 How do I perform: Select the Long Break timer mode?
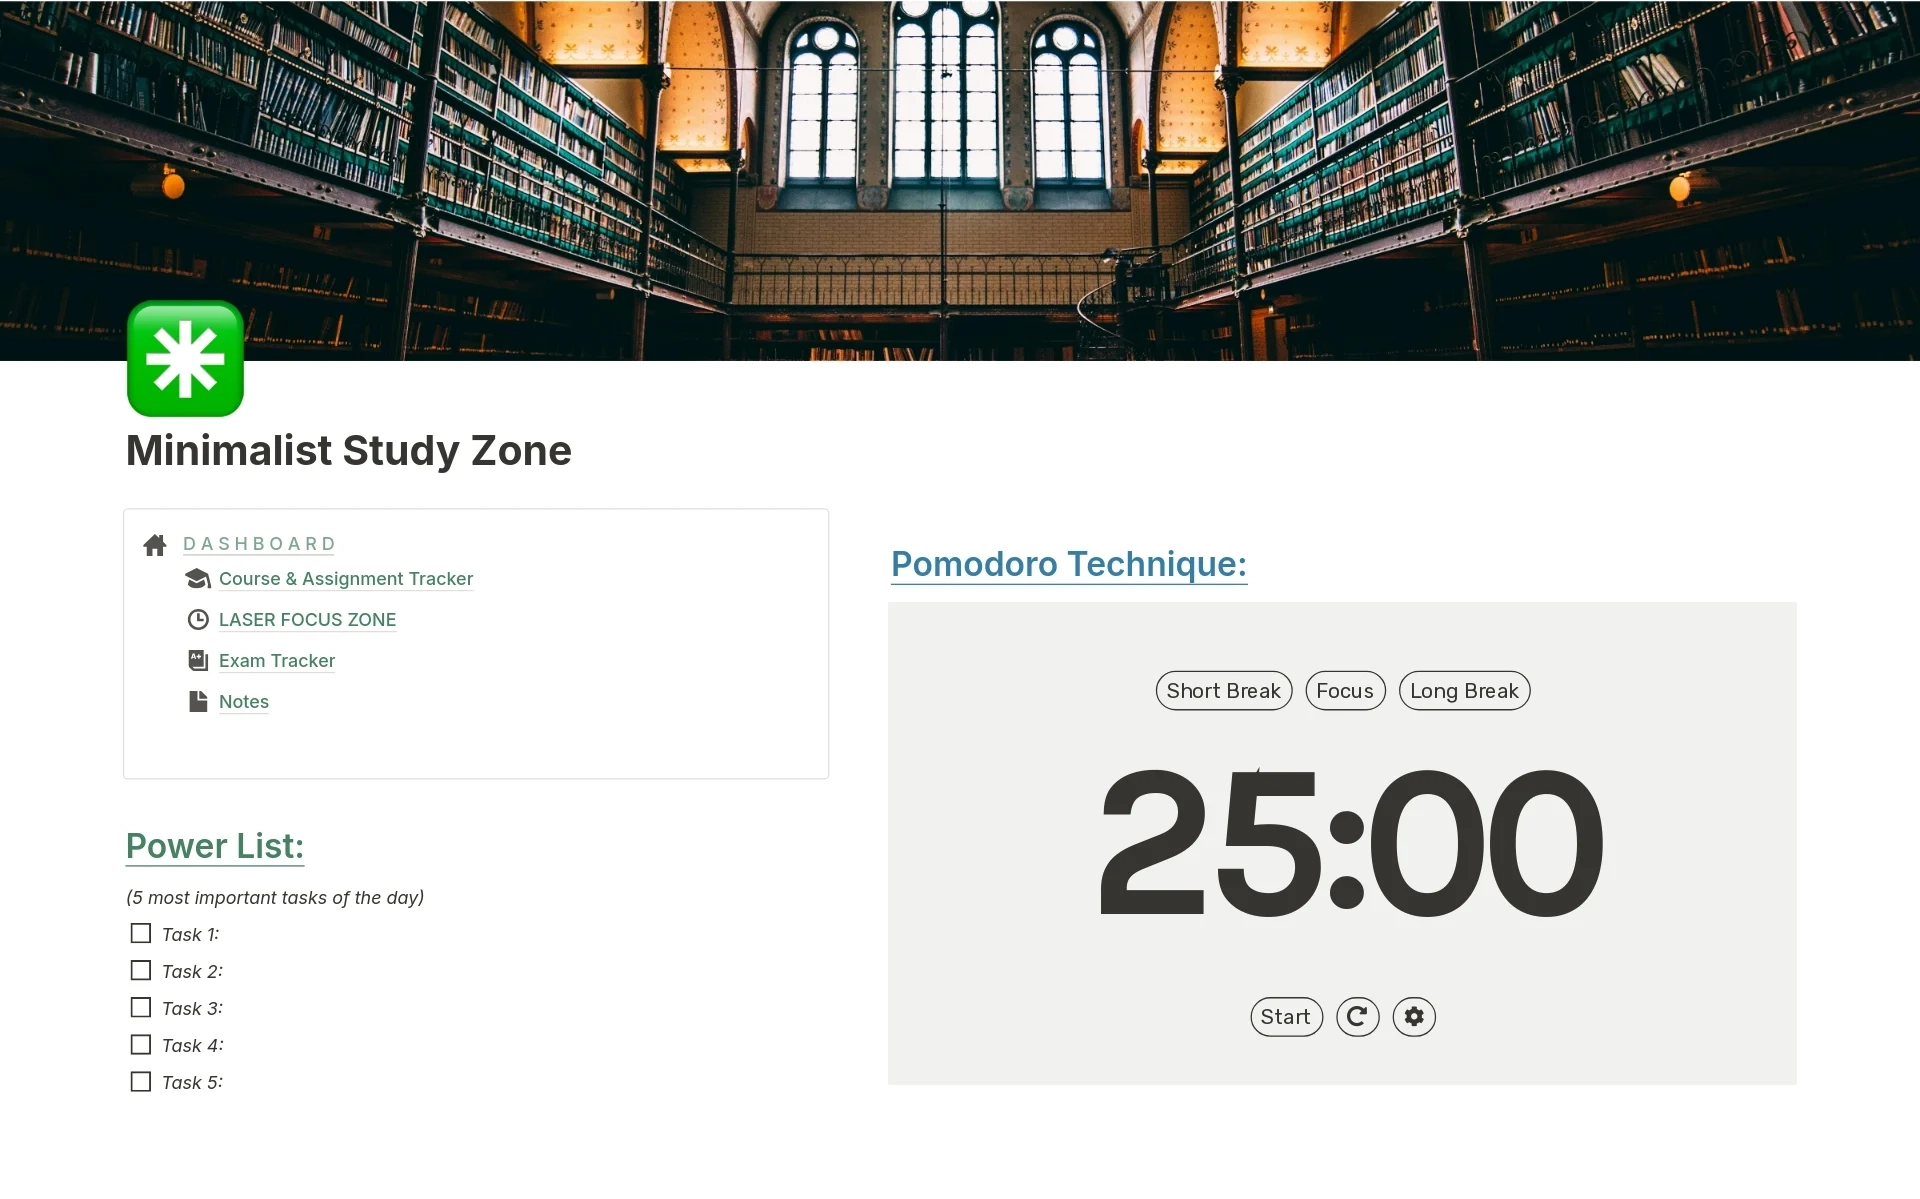[1464, 691]
